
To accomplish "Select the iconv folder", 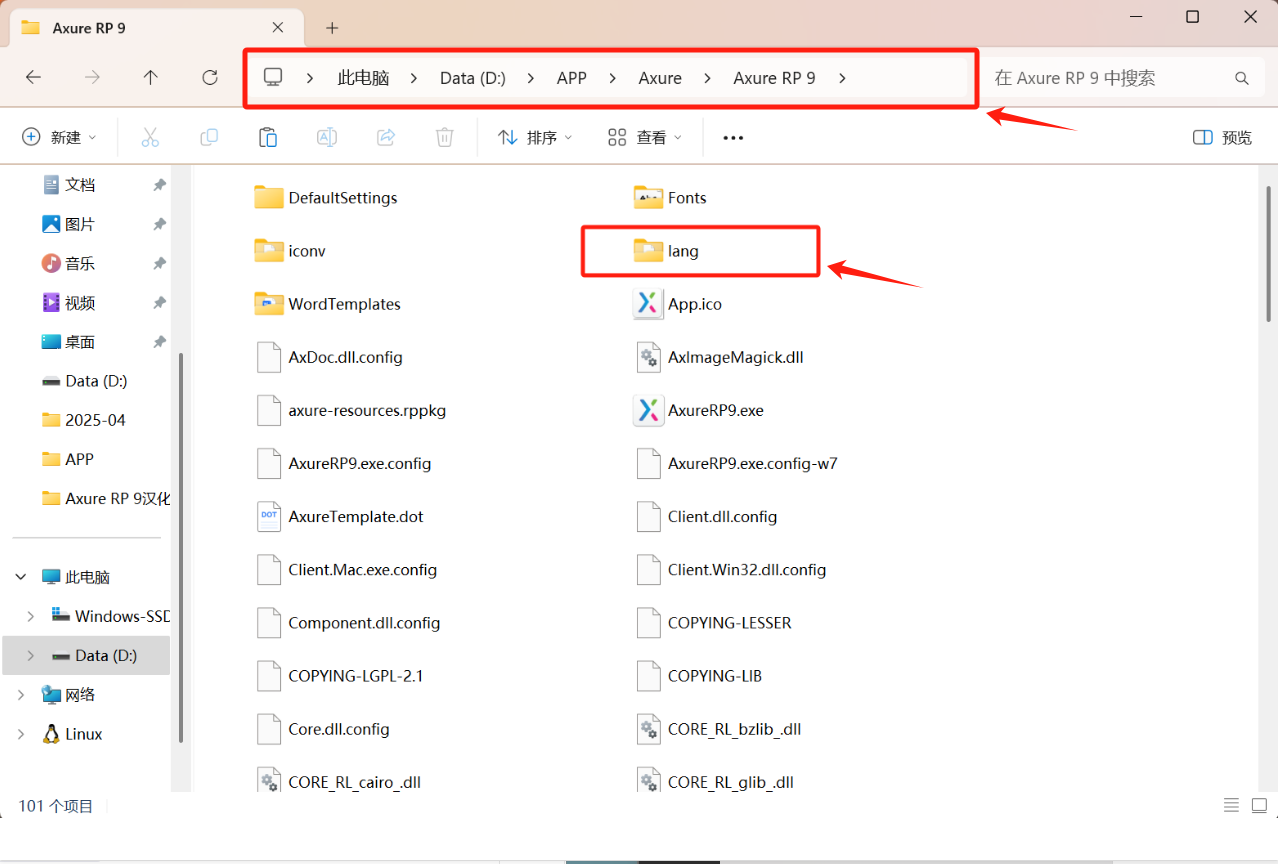I will point(290,251).
